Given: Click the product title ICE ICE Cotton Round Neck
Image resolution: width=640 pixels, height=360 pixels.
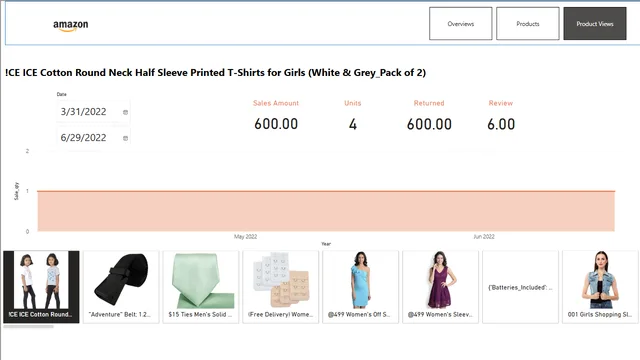Looking at the screenshot, I should click(216, 73).
